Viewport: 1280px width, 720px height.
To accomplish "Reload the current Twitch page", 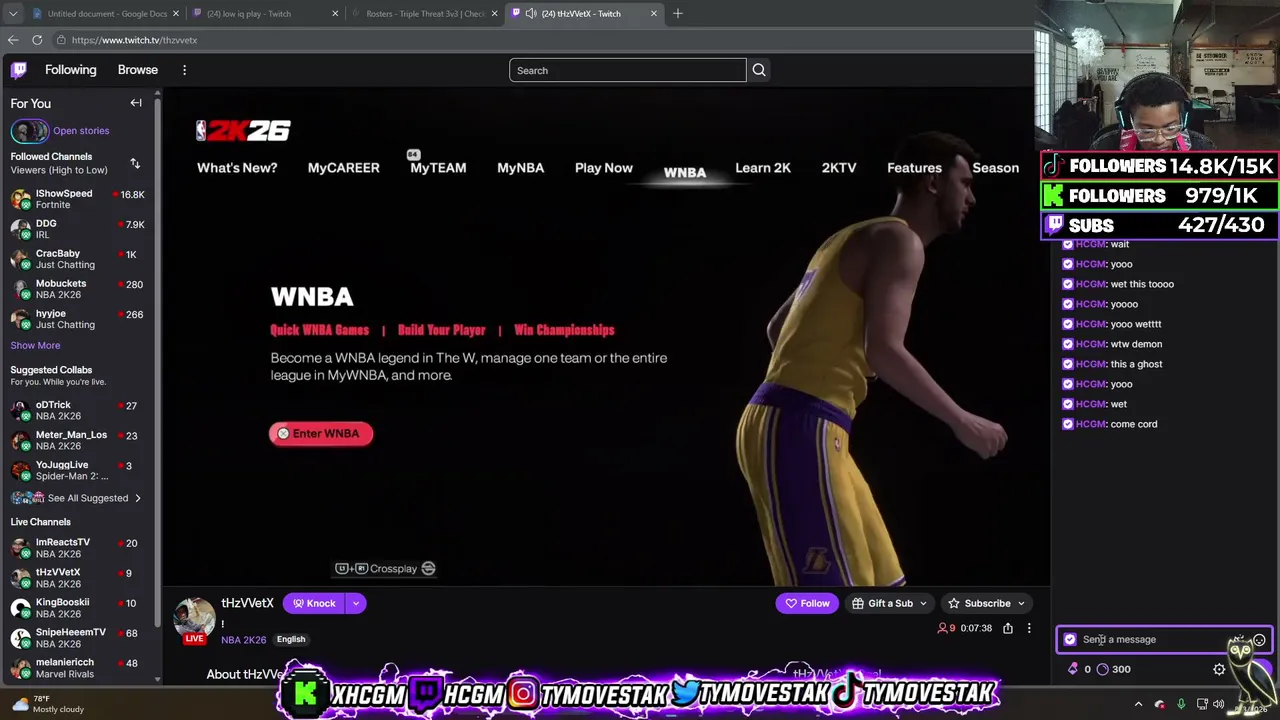I will pyautogui.click(x=37, y=40).
